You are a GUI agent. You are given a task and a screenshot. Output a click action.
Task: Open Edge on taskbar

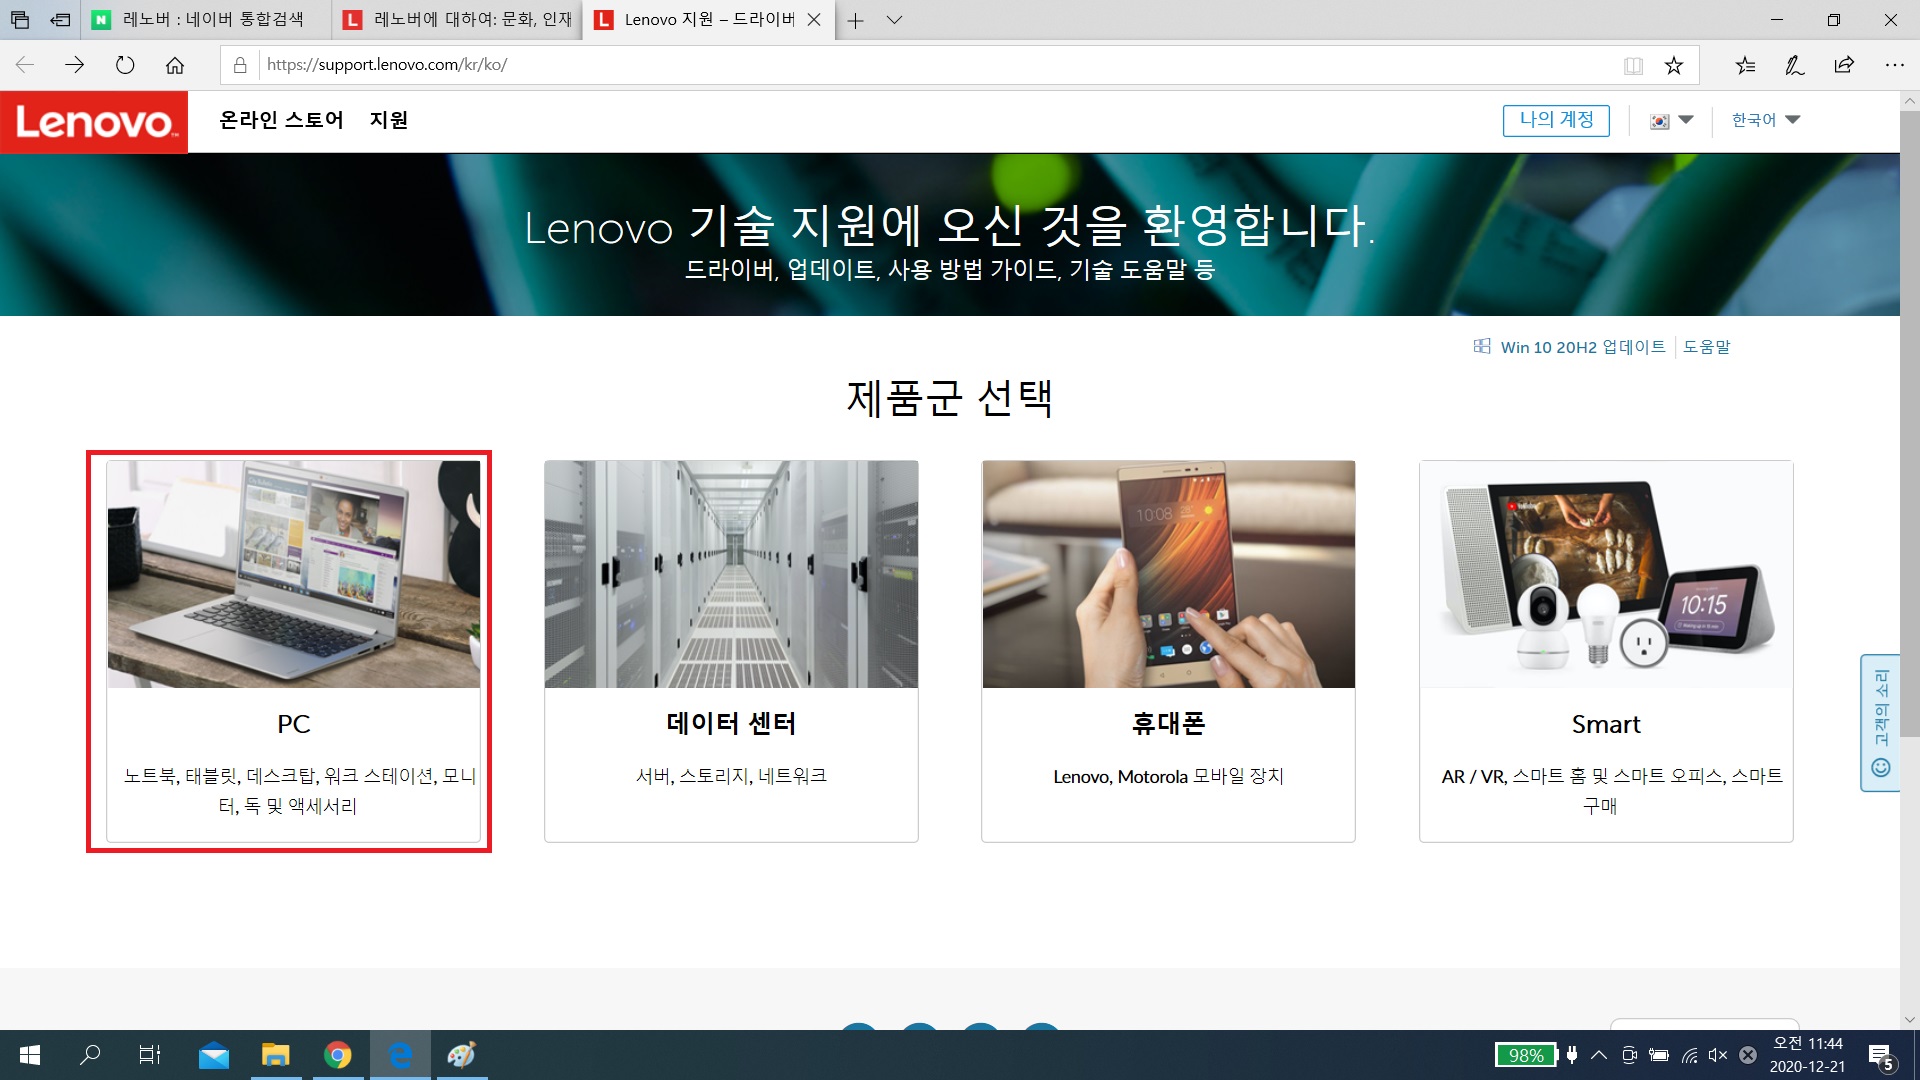coord(400,1055)
